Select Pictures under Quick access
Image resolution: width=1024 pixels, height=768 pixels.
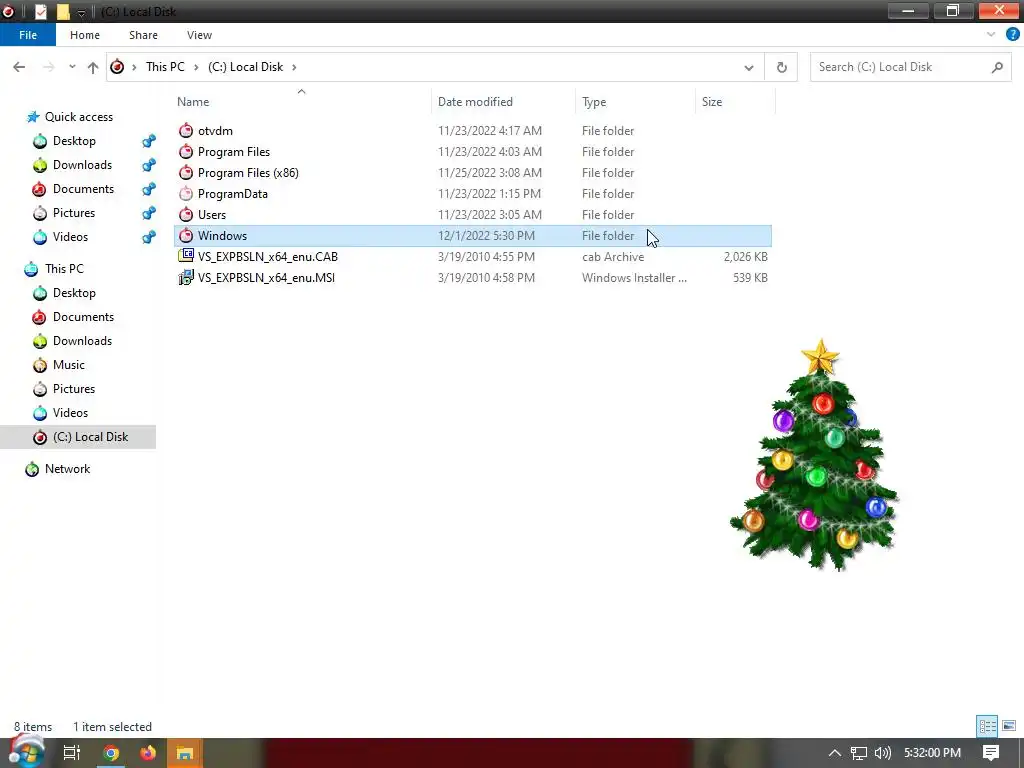(74, 213)
